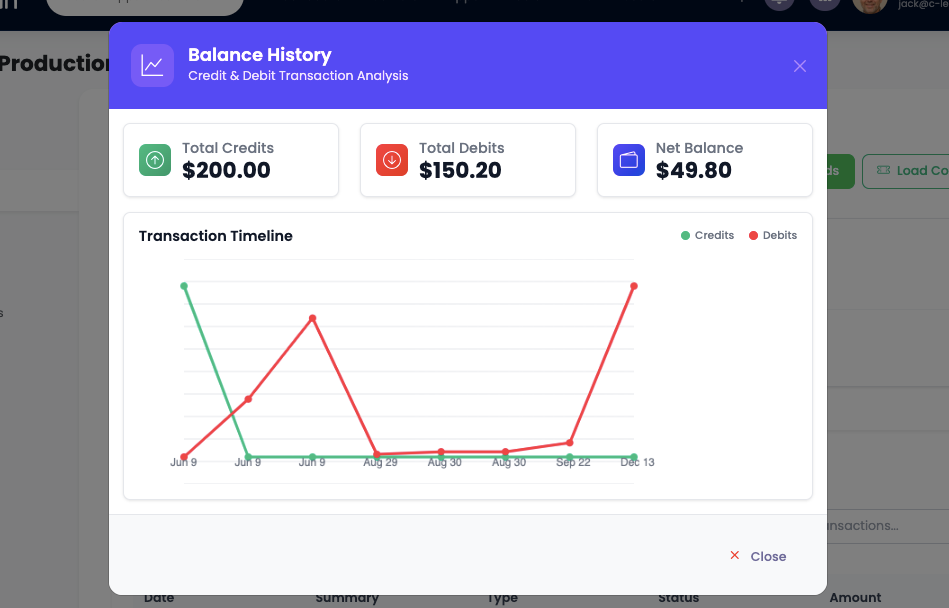Select the highest green credits data point

click(184, 286)
